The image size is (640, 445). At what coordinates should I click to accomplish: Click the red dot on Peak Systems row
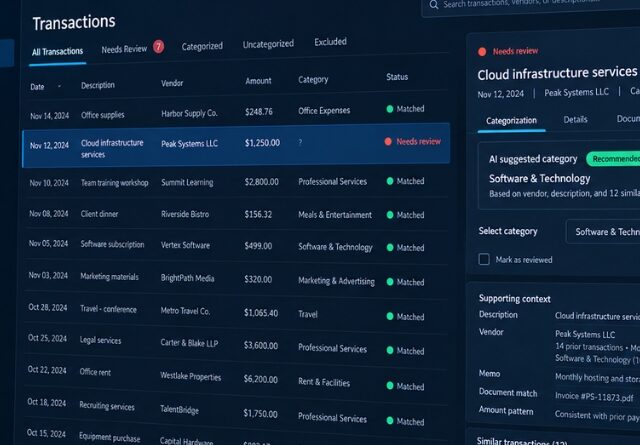388,142
